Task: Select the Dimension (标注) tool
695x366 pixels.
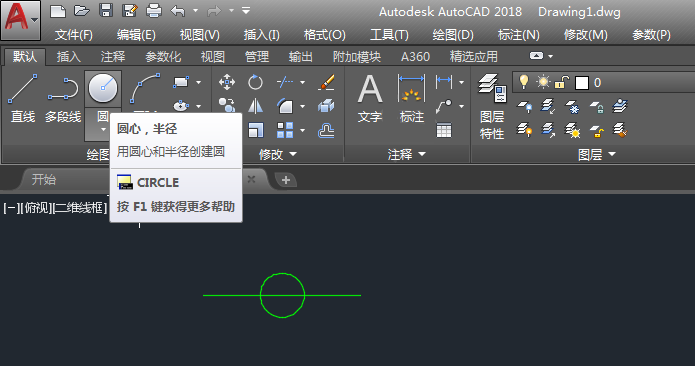Action: click(x=412, y=98)
